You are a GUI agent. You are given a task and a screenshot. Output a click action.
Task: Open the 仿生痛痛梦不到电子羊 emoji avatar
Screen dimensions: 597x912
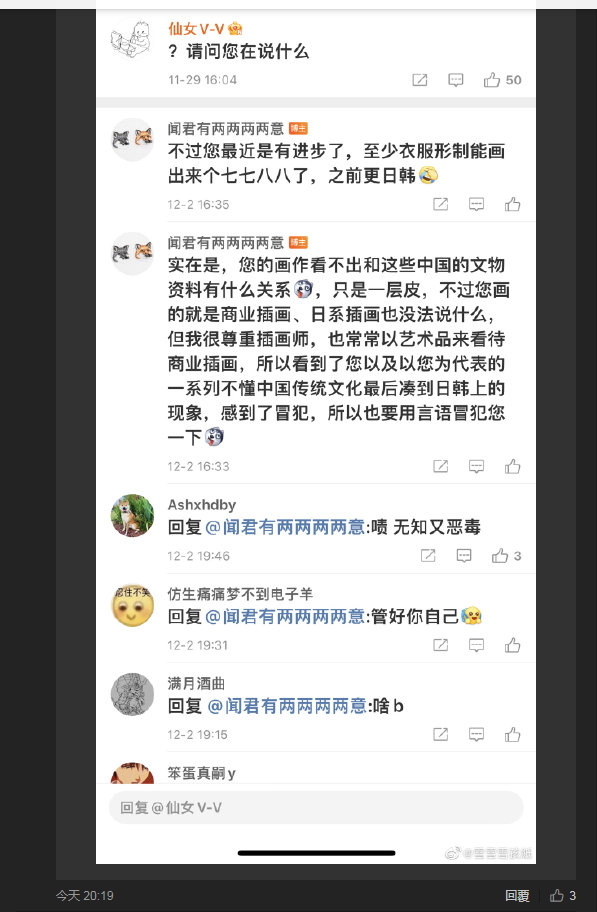(x=133, y=605)
